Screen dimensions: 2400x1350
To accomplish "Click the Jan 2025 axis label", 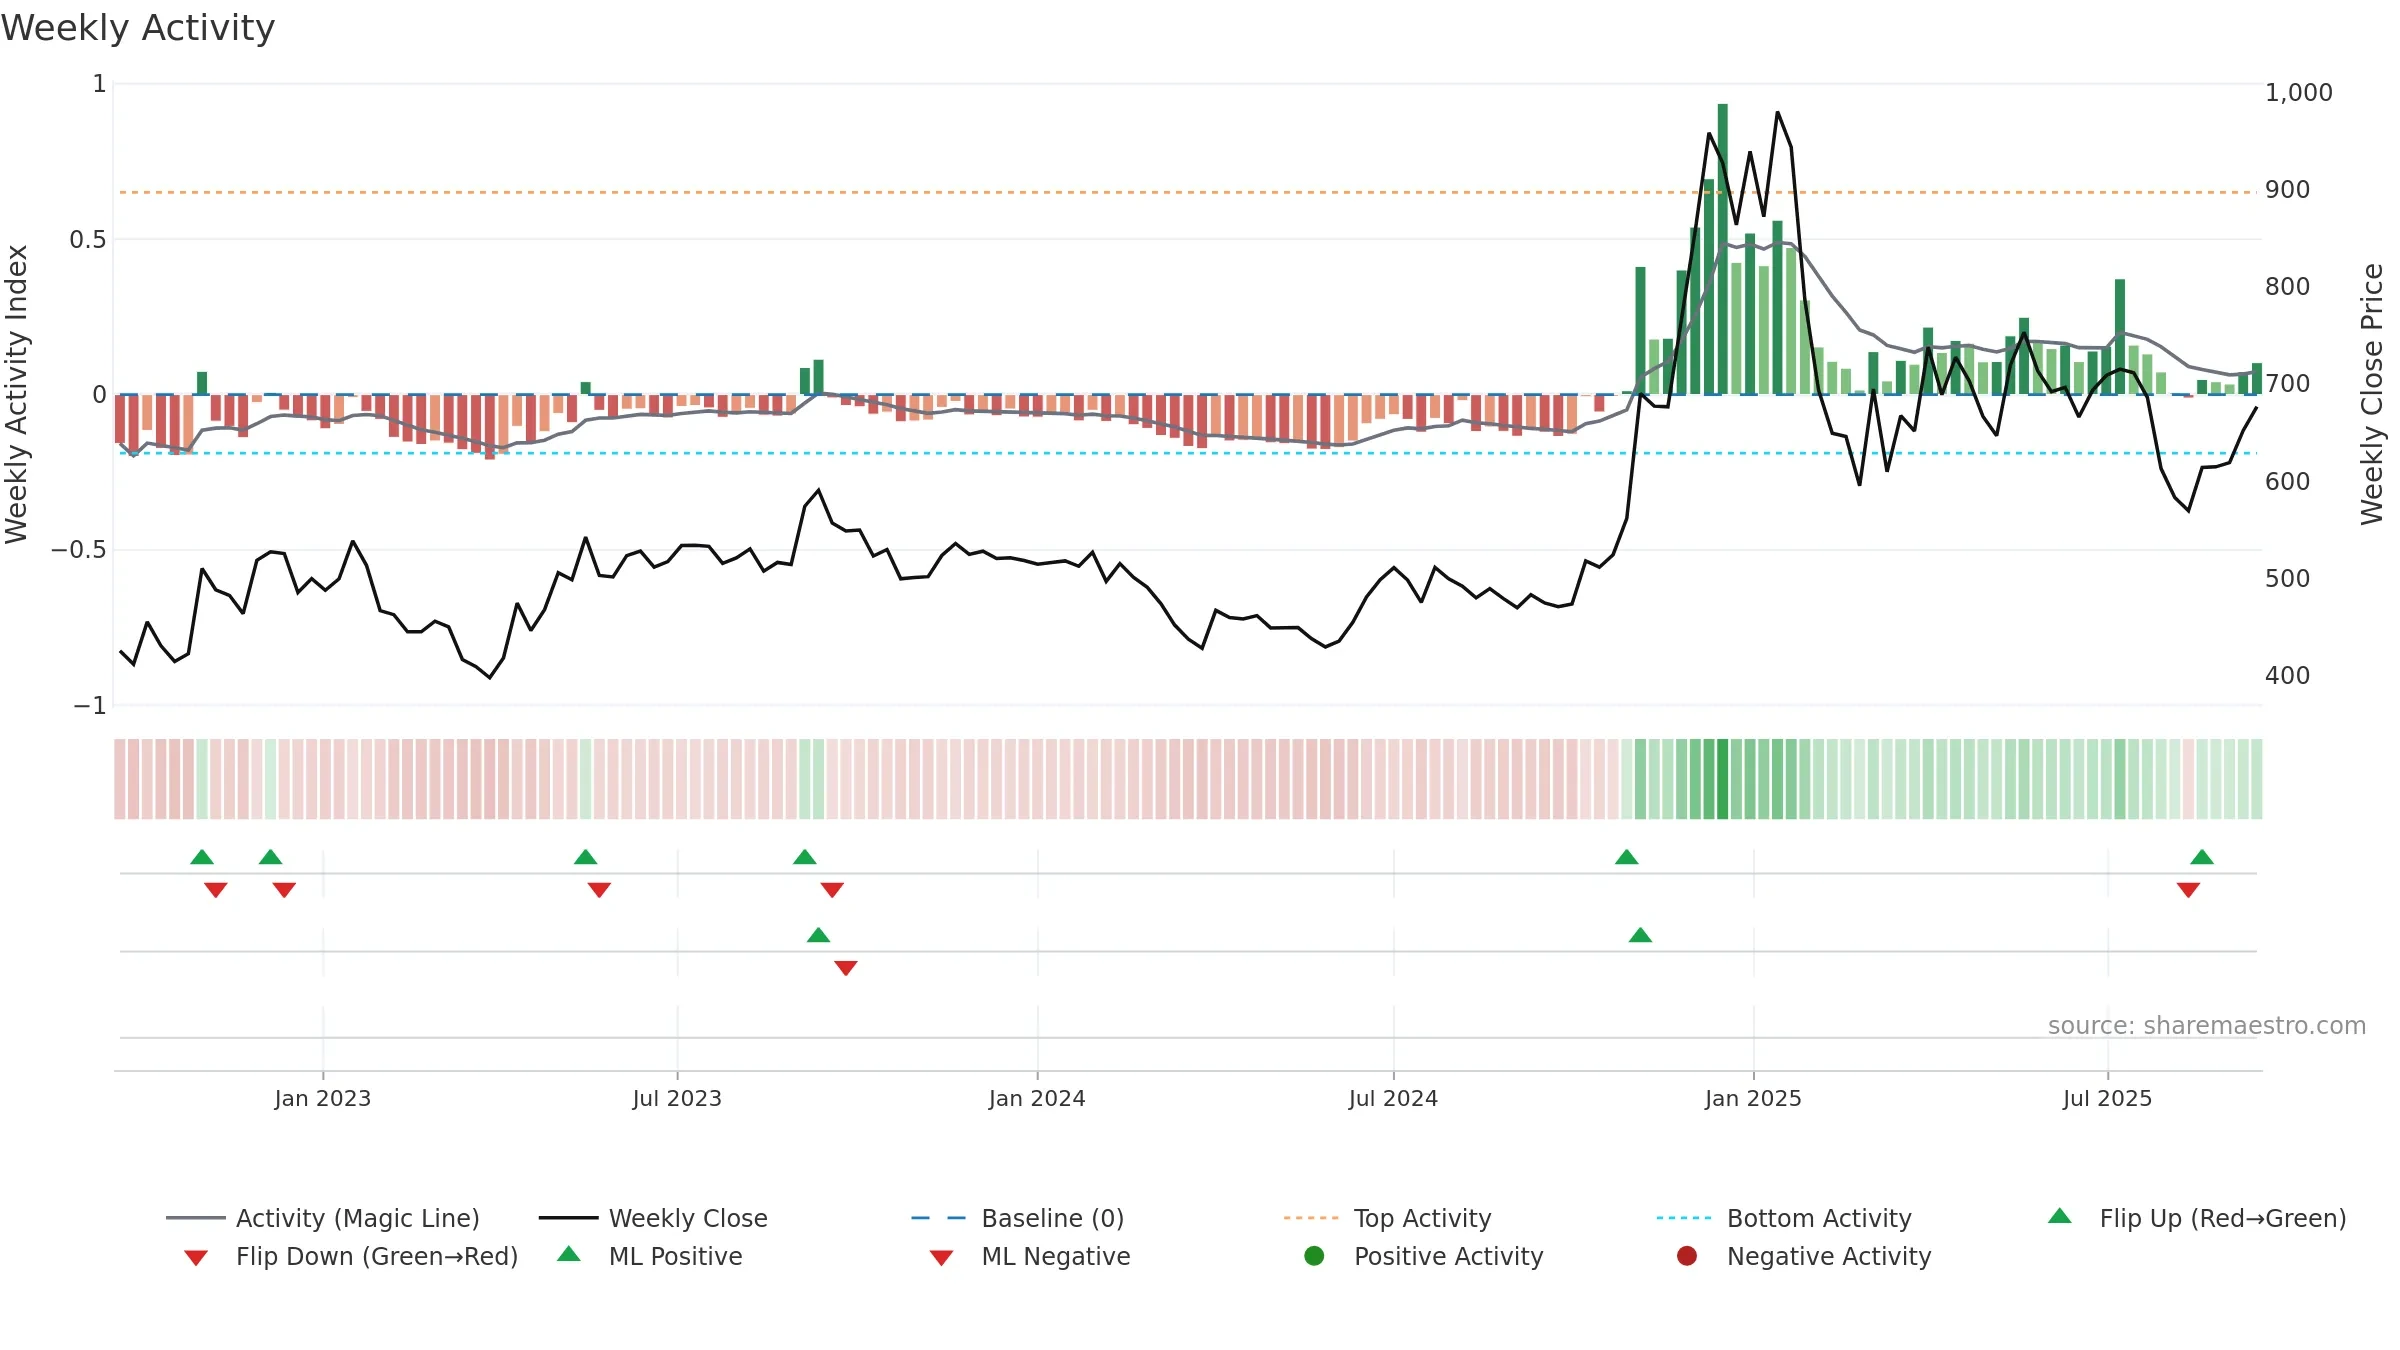I will click(1753, 1098).
